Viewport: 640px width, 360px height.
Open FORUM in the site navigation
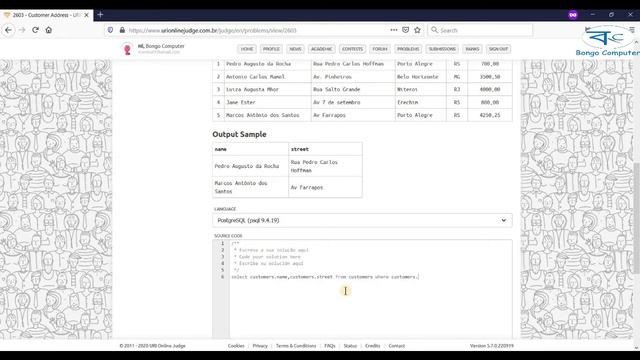(380, 49)
